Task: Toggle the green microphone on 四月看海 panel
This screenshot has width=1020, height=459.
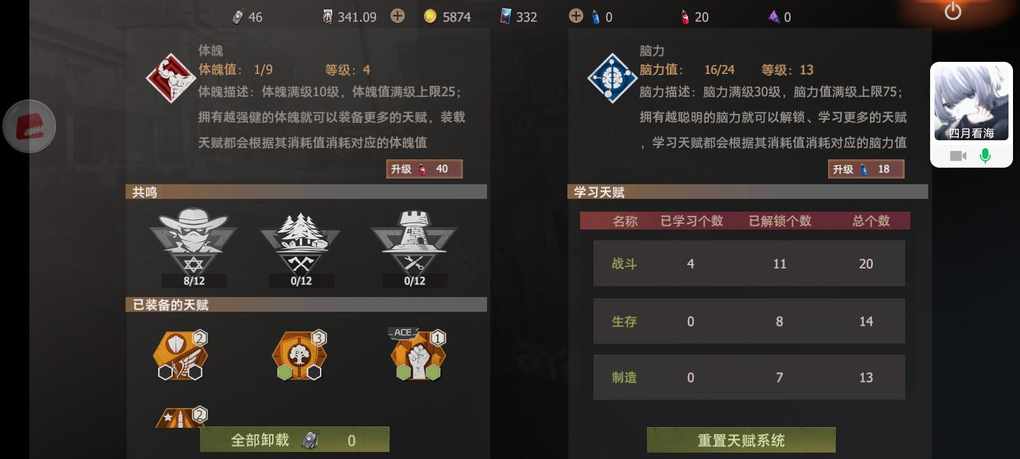Action: click(x=985, y=155)
